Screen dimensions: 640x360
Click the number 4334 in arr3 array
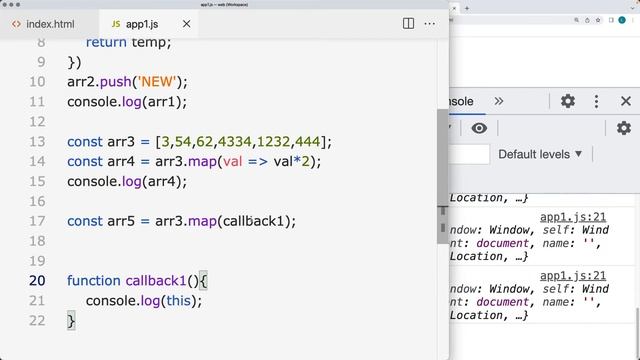[x=235, y=142]
